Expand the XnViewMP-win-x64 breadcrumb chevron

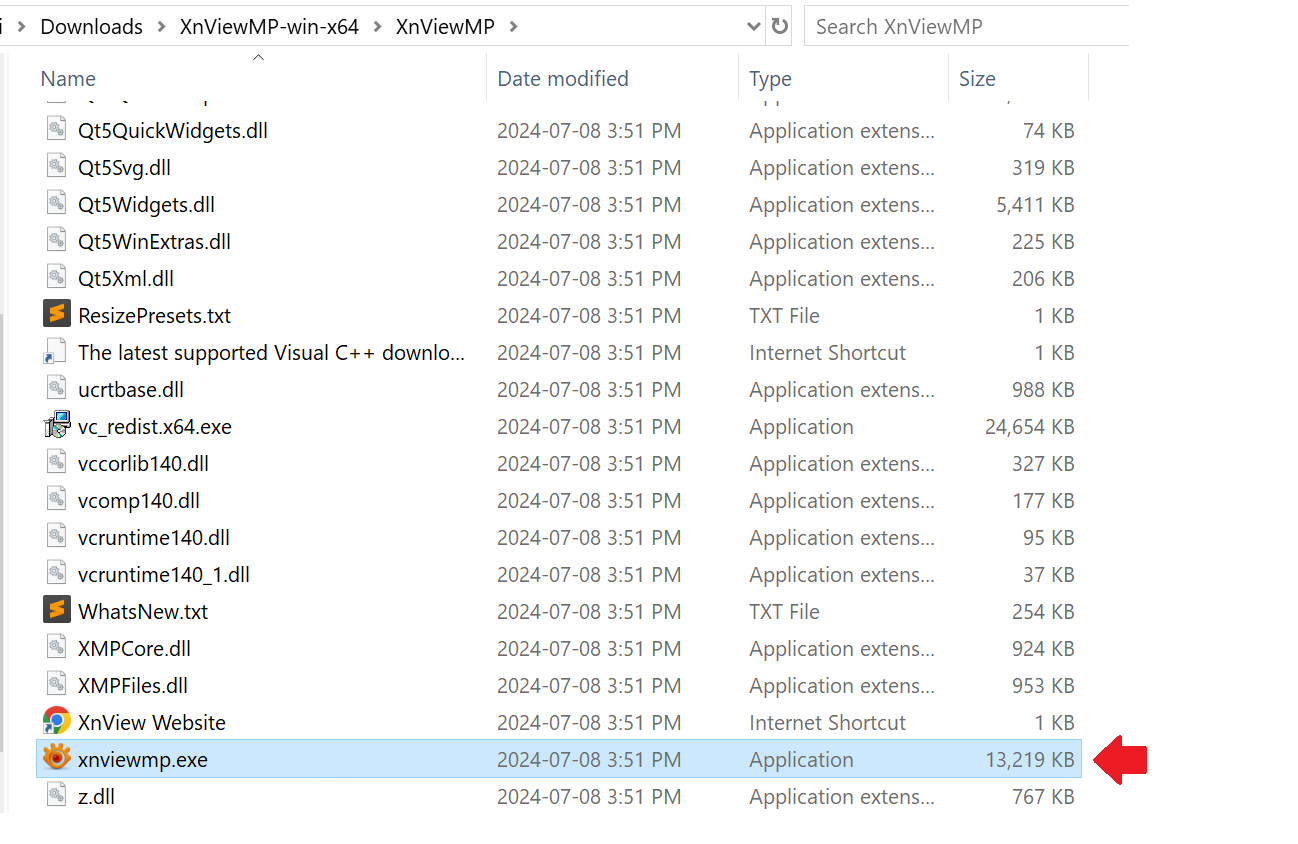pyautogui.click(x=377, y=27)
